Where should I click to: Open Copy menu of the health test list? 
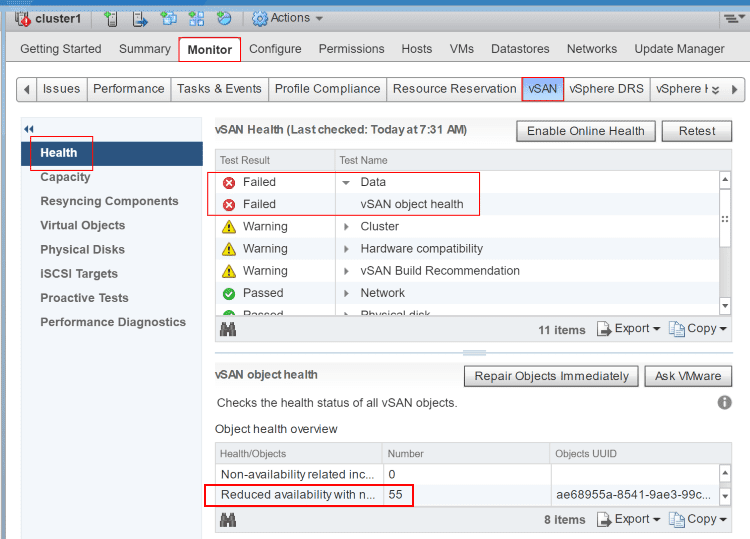(x=698, y=329)
